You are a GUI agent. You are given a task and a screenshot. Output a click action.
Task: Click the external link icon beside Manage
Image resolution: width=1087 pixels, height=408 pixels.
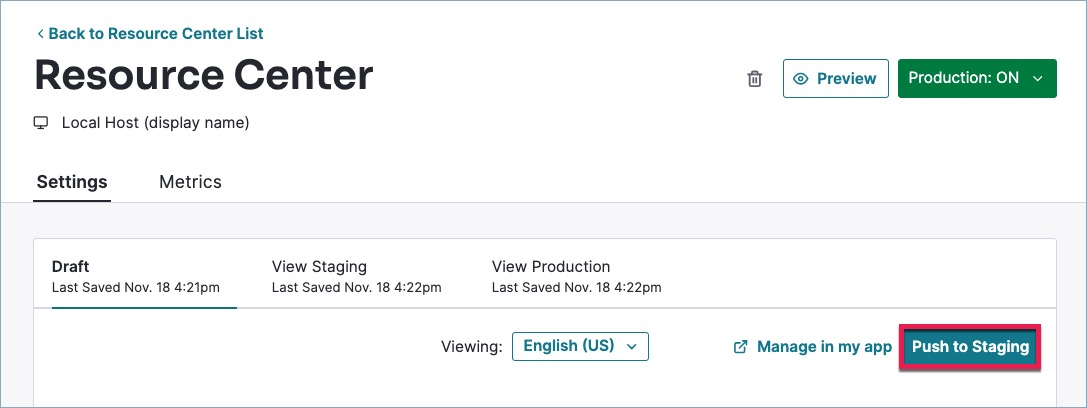pos(740,346)
